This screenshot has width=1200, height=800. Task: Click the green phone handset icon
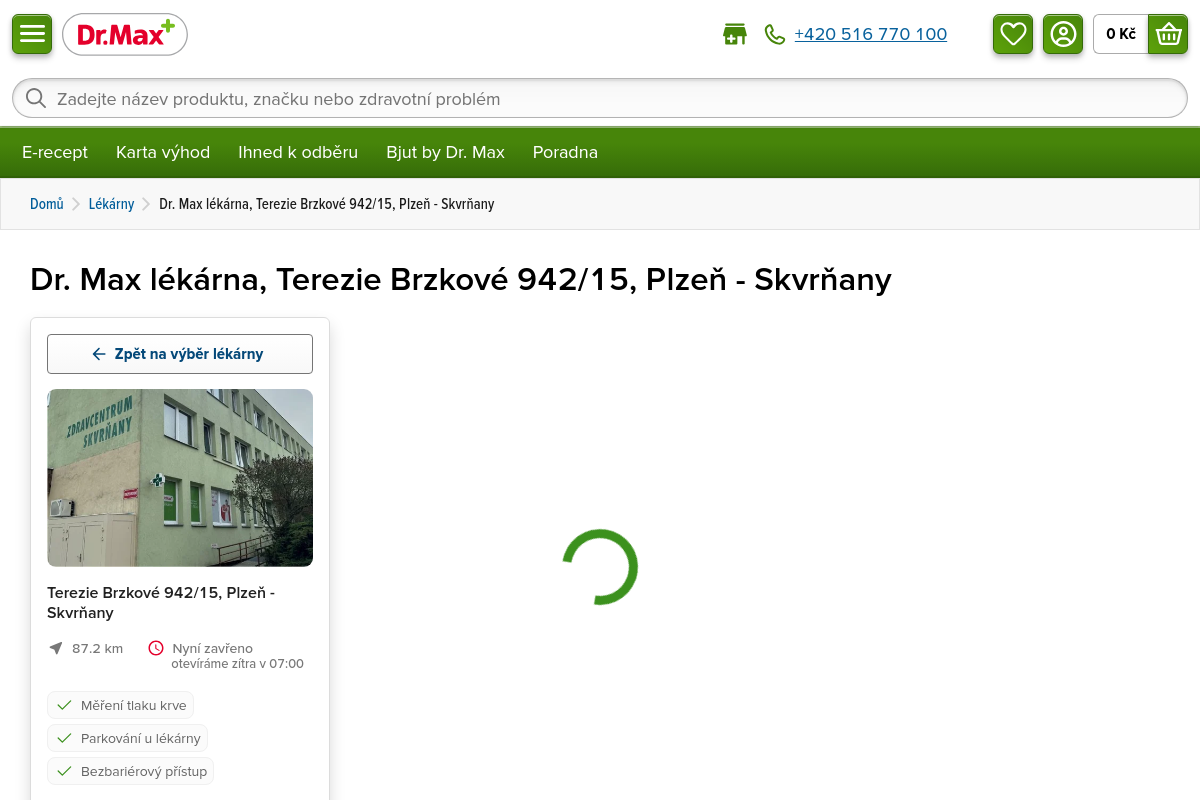pyautogui.click(x=775, y=34)
